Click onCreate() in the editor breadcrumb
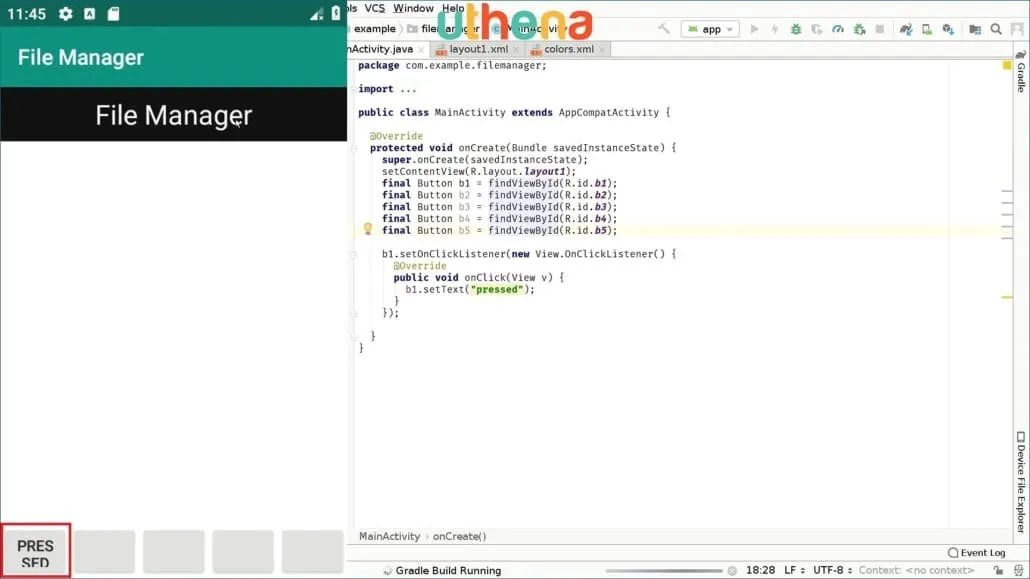Screen dimensions: 1030x579 point(459,536)
